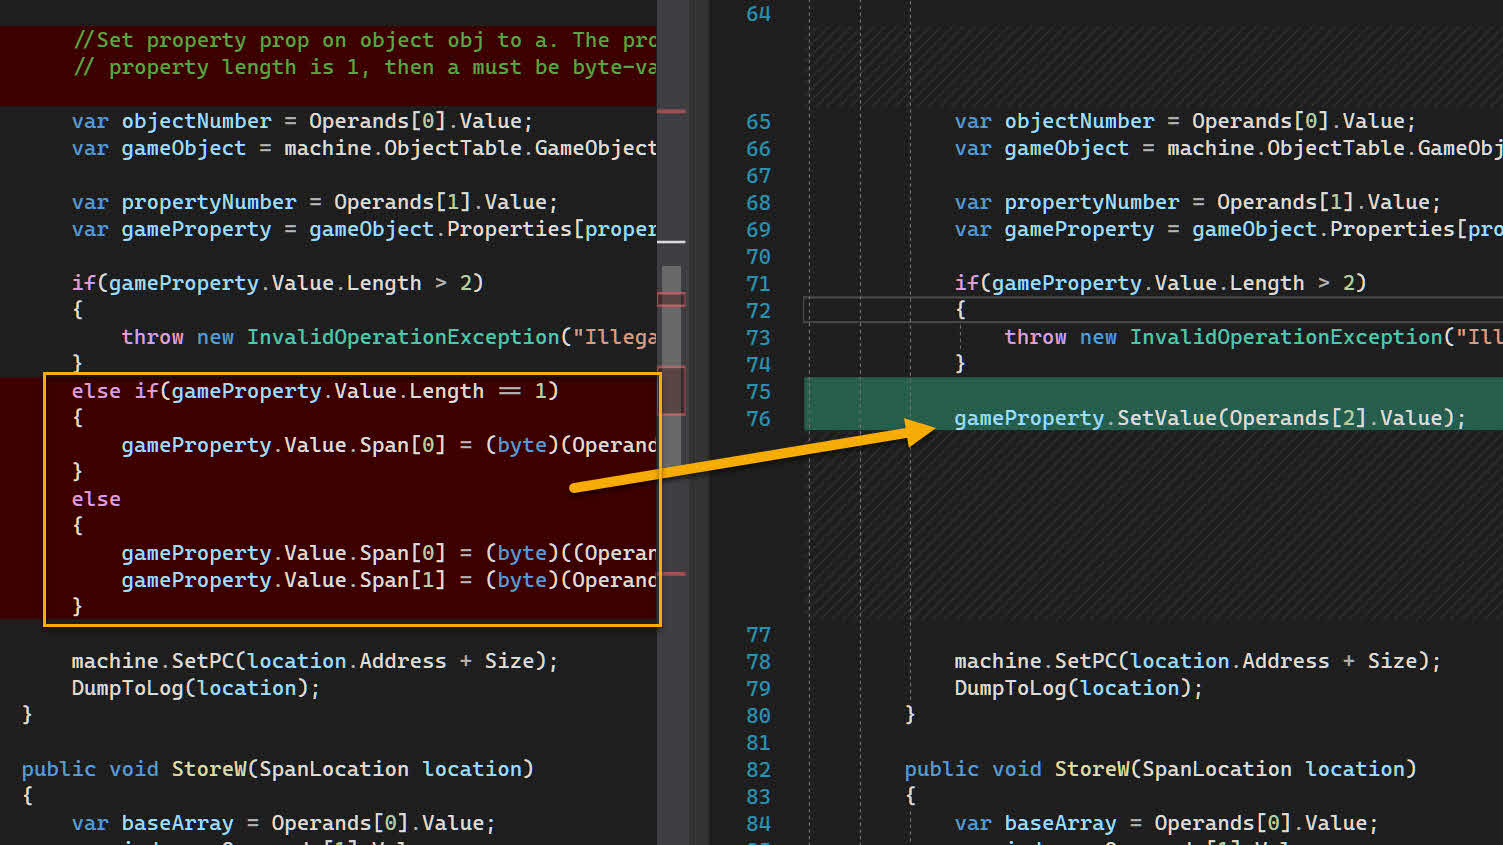1503x845 pixels.
Task: Click the objectNumber variable on line 65
Action: point(1079,121)
